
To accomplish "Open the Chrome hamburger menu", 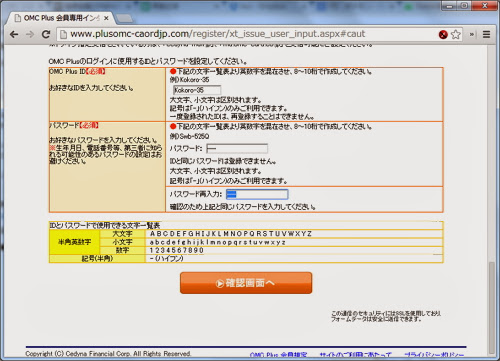I will (487, 34).
